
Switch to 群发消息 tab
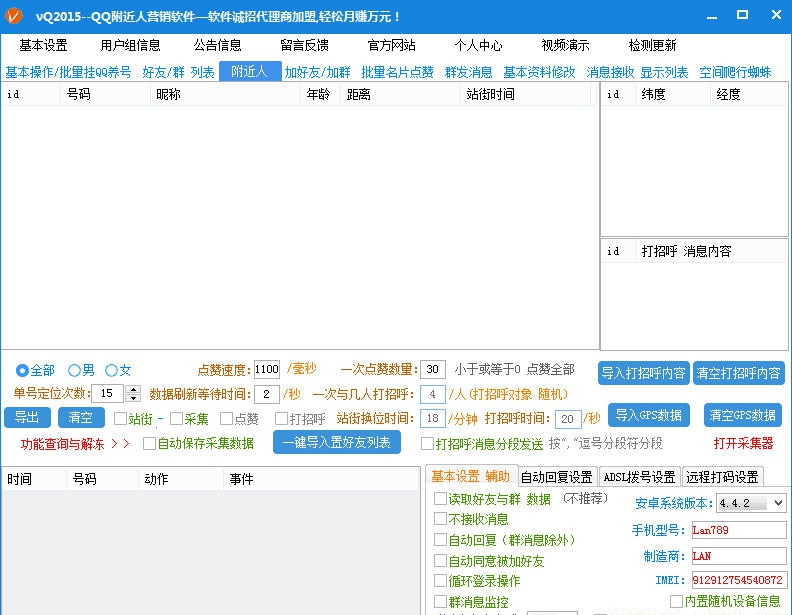pos(468,72)
